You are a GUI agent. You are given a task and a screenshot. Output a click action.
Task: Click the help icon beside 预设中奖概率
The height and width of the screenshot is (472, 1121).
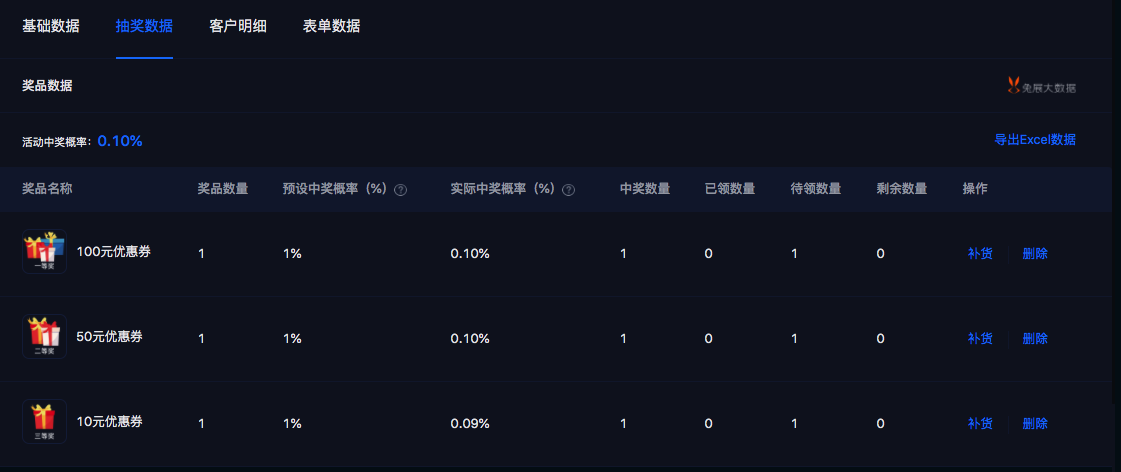(x=400, y=190)
